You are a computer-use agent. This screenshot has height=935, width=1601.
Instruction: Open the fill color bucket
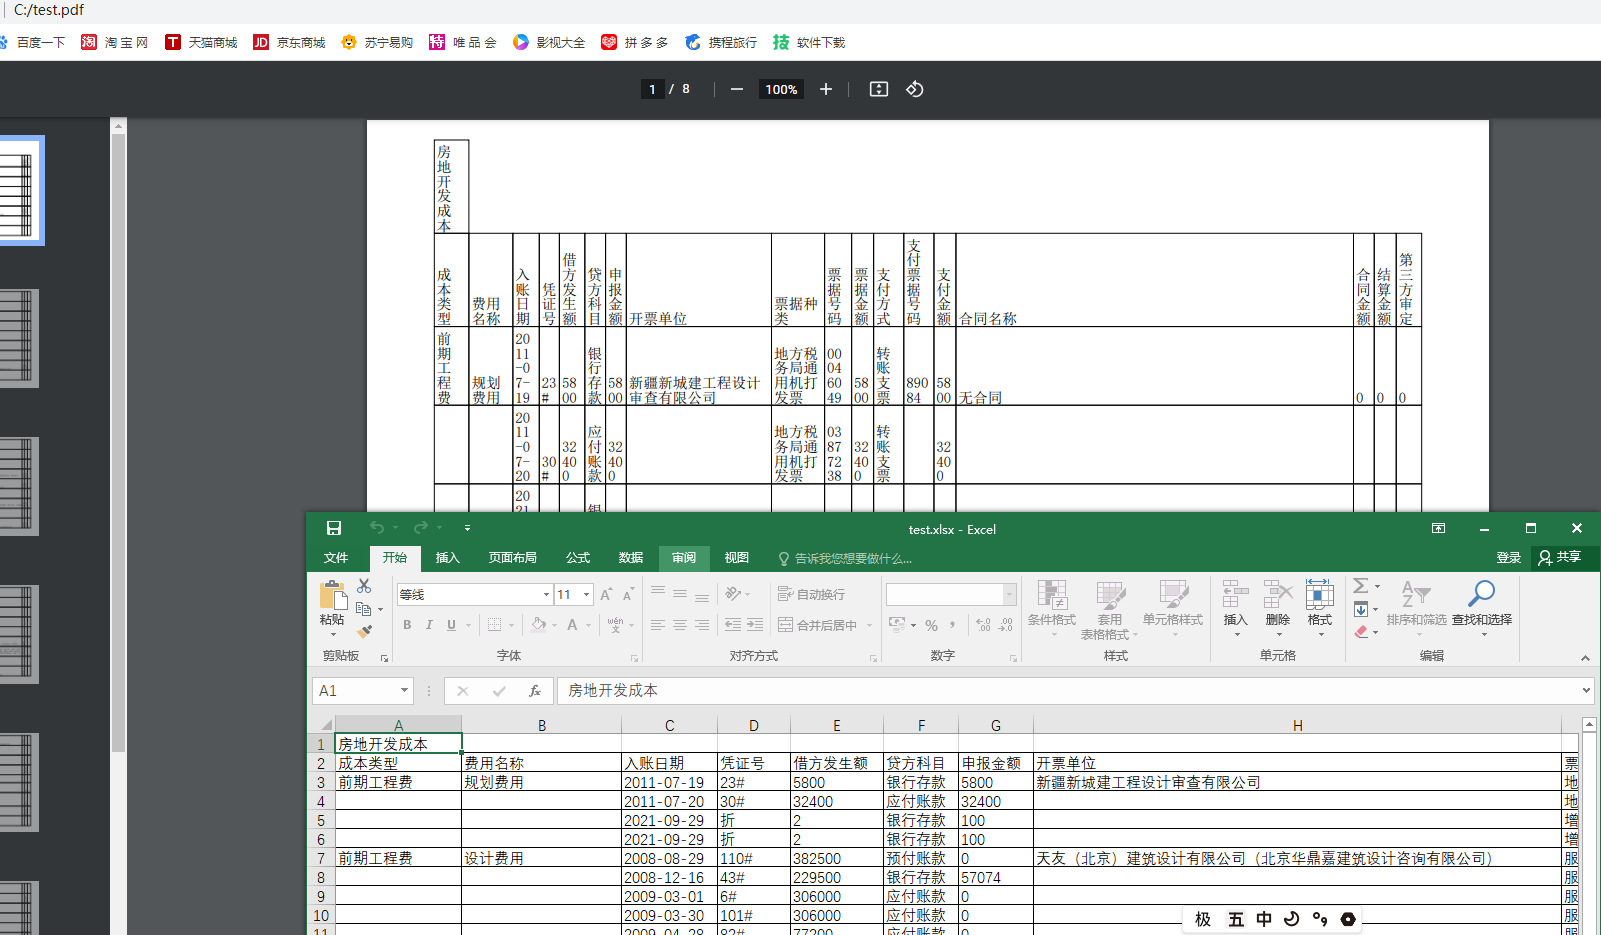pyautogui.click(x=539, y=625)
